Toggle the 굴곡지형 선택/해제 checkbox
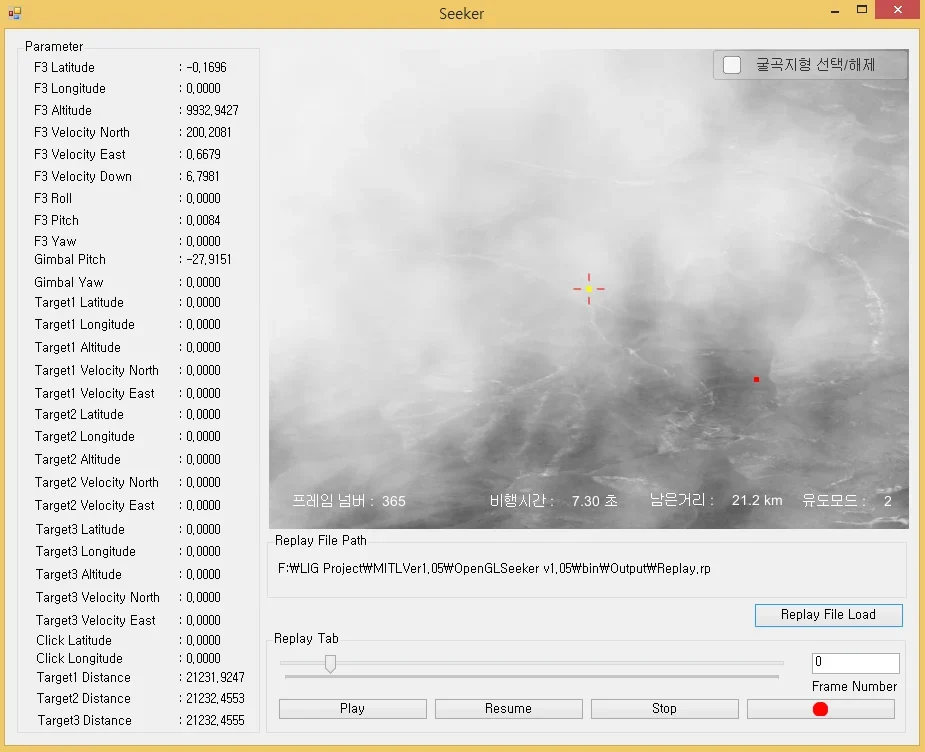 tap(732, 65)
